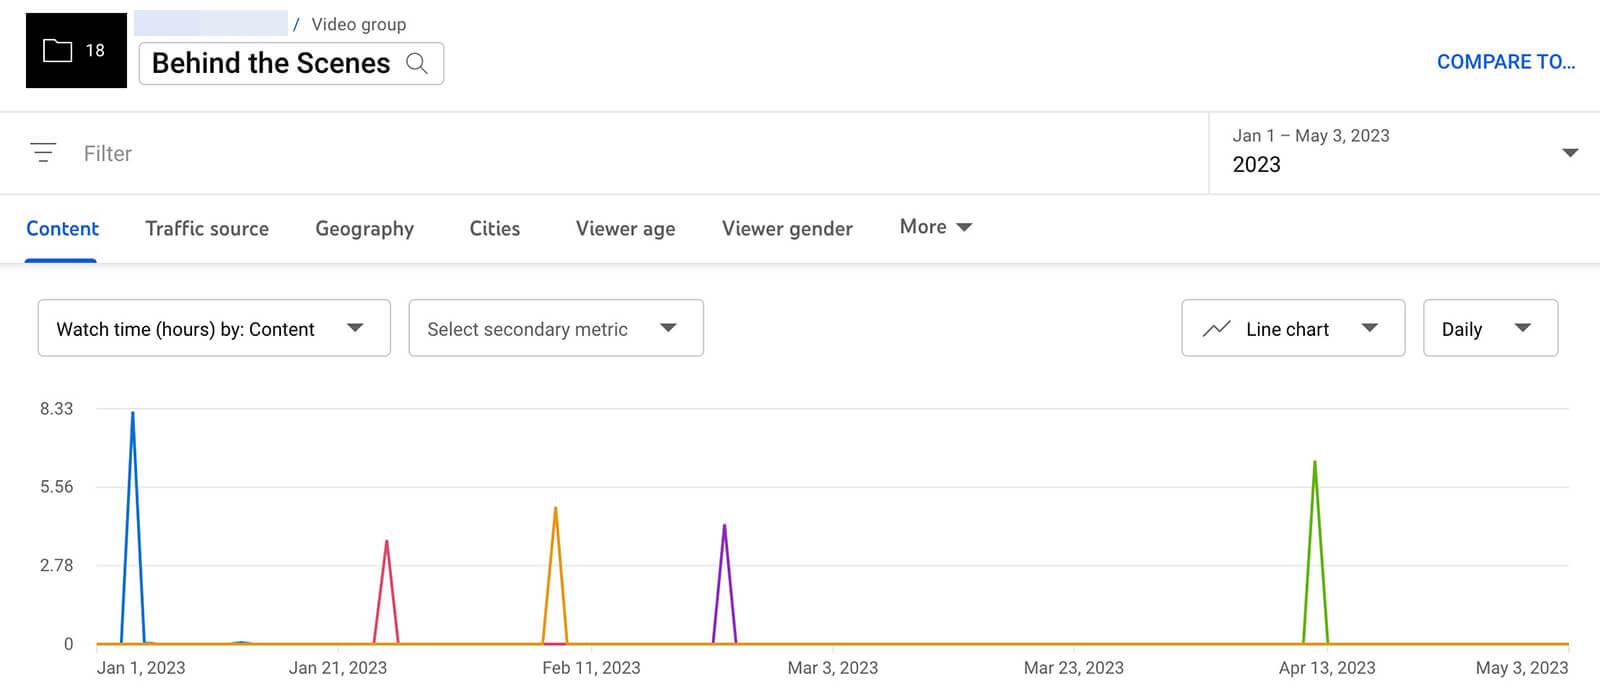The height and width of the screenshot is (699, 1600).
Task: Click the line chart trend icon
Action: coord(1216,329)
